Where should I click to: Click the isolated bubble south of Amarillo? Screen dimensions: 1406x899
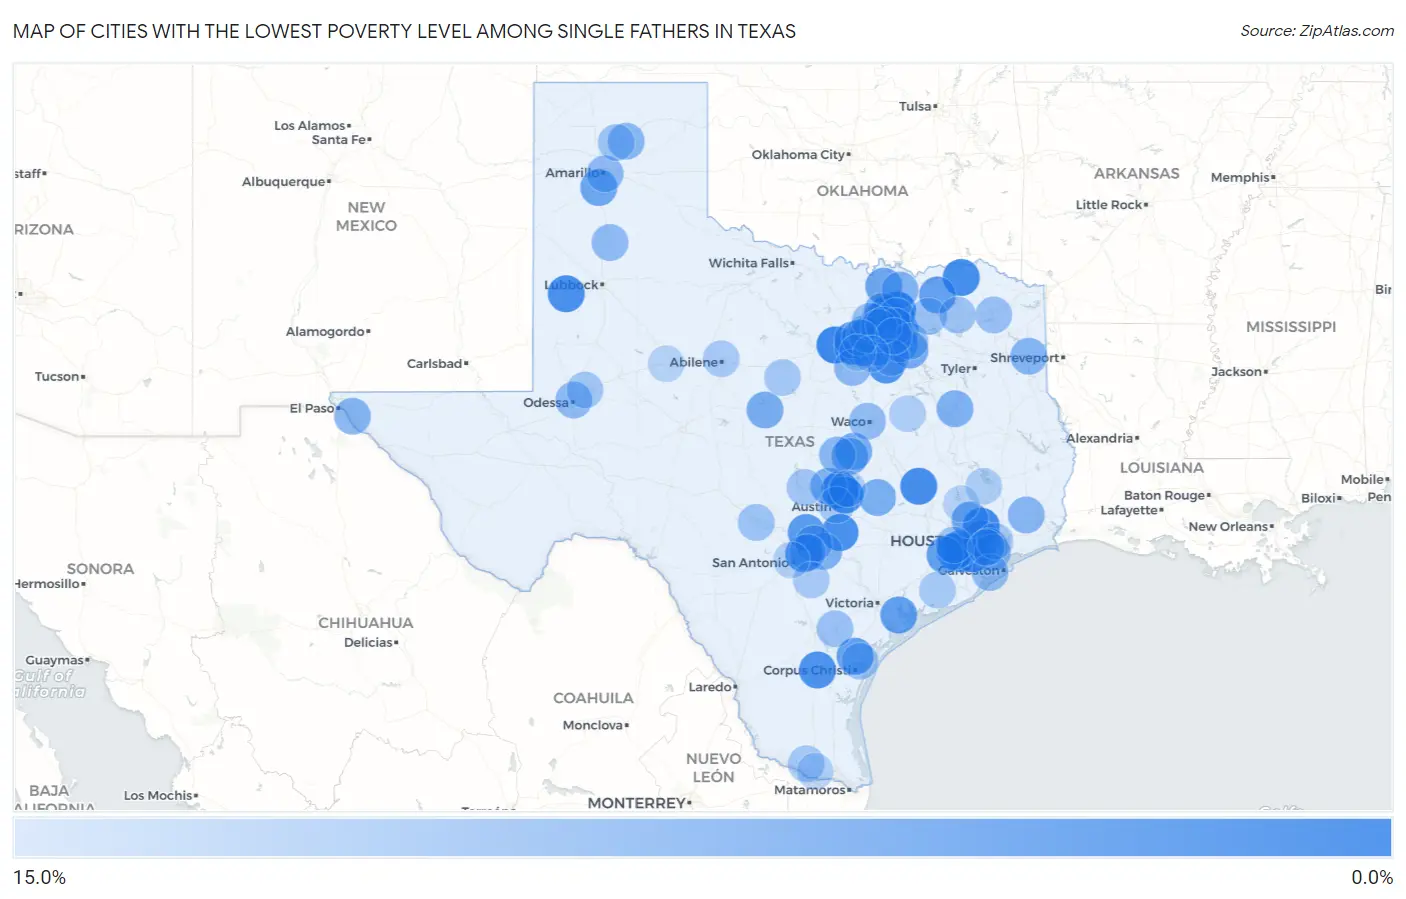point(610,242)
